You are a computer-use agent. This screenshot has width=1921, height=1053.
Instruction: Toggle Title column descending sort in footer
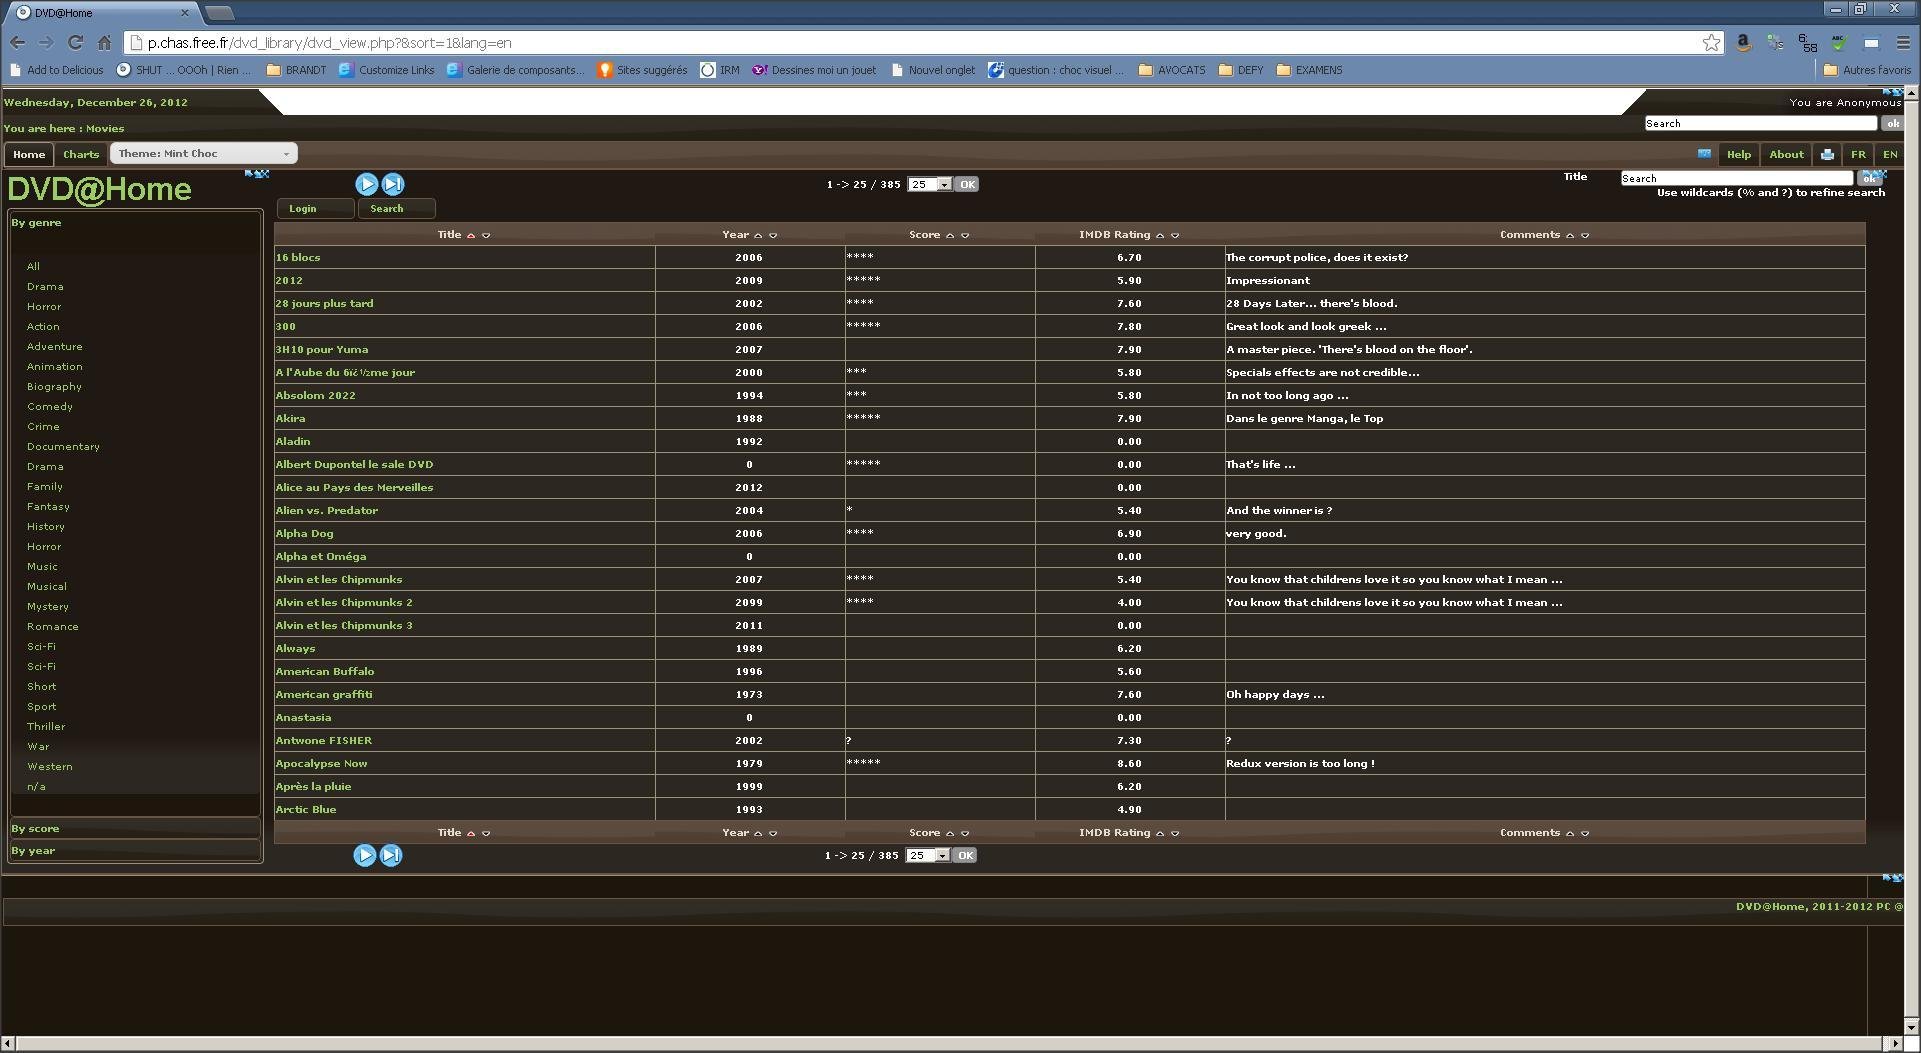pos(488,832)
